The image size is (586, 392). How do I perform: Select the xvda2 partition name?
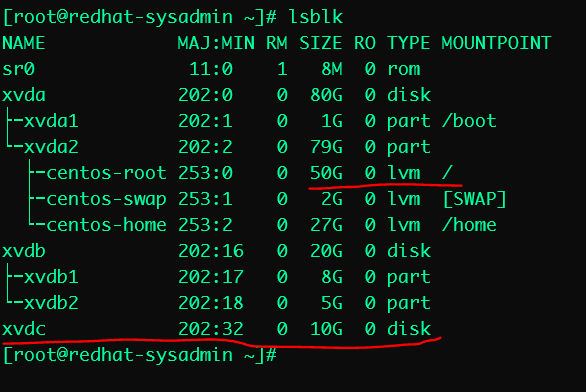(x=51, y=147)
